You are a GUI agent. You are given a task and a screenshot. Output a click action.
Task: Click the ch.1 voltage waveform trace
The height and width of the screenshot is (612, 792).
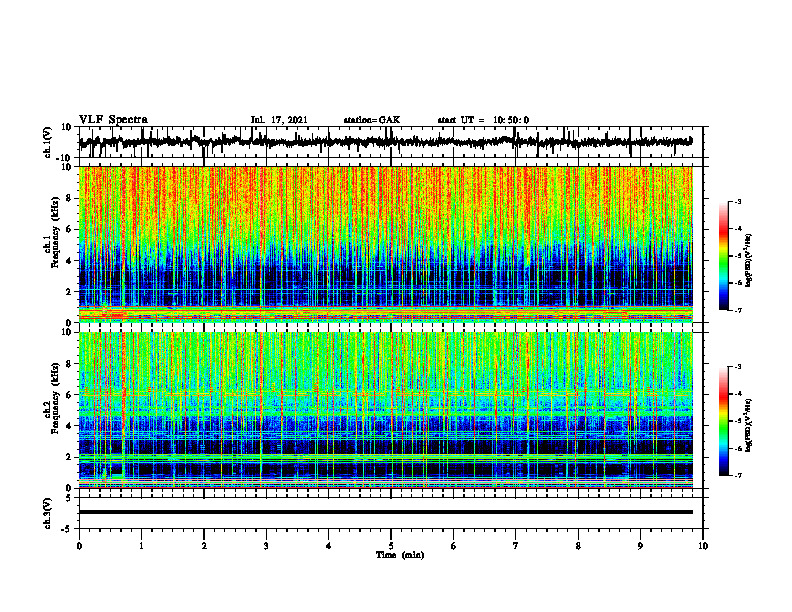(385, 141)
